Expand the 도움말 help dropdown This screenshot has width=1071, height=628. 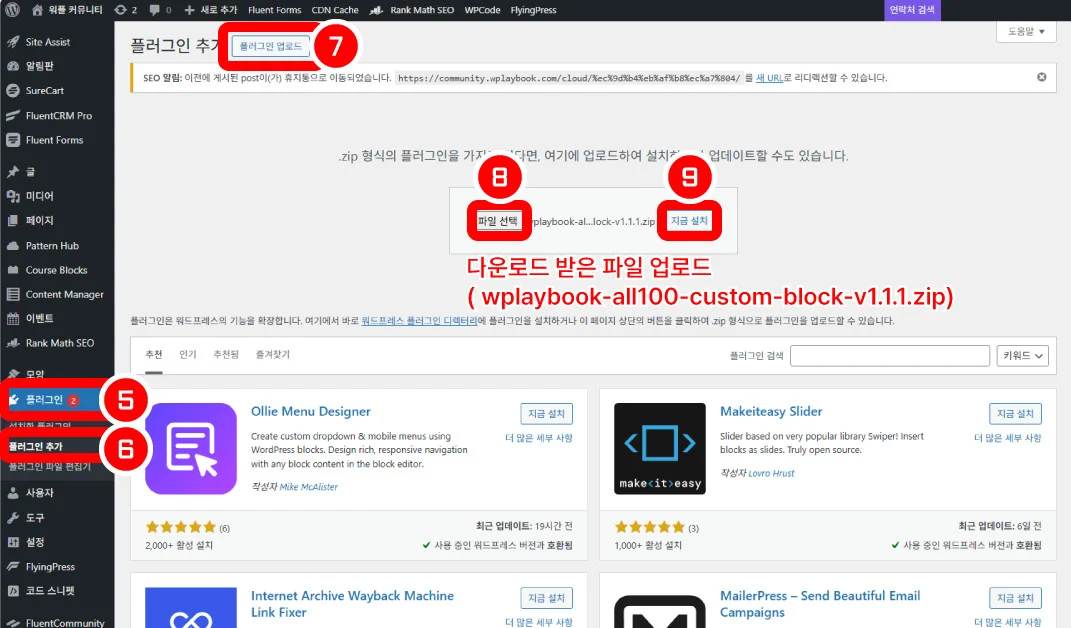pyautogui.click(x=1026, y=31)
